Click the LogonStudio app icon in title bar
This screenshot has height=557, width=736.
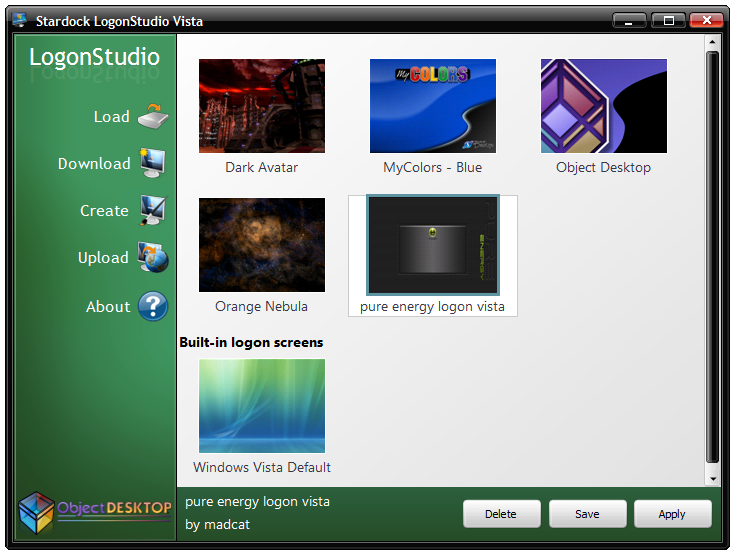20,20
